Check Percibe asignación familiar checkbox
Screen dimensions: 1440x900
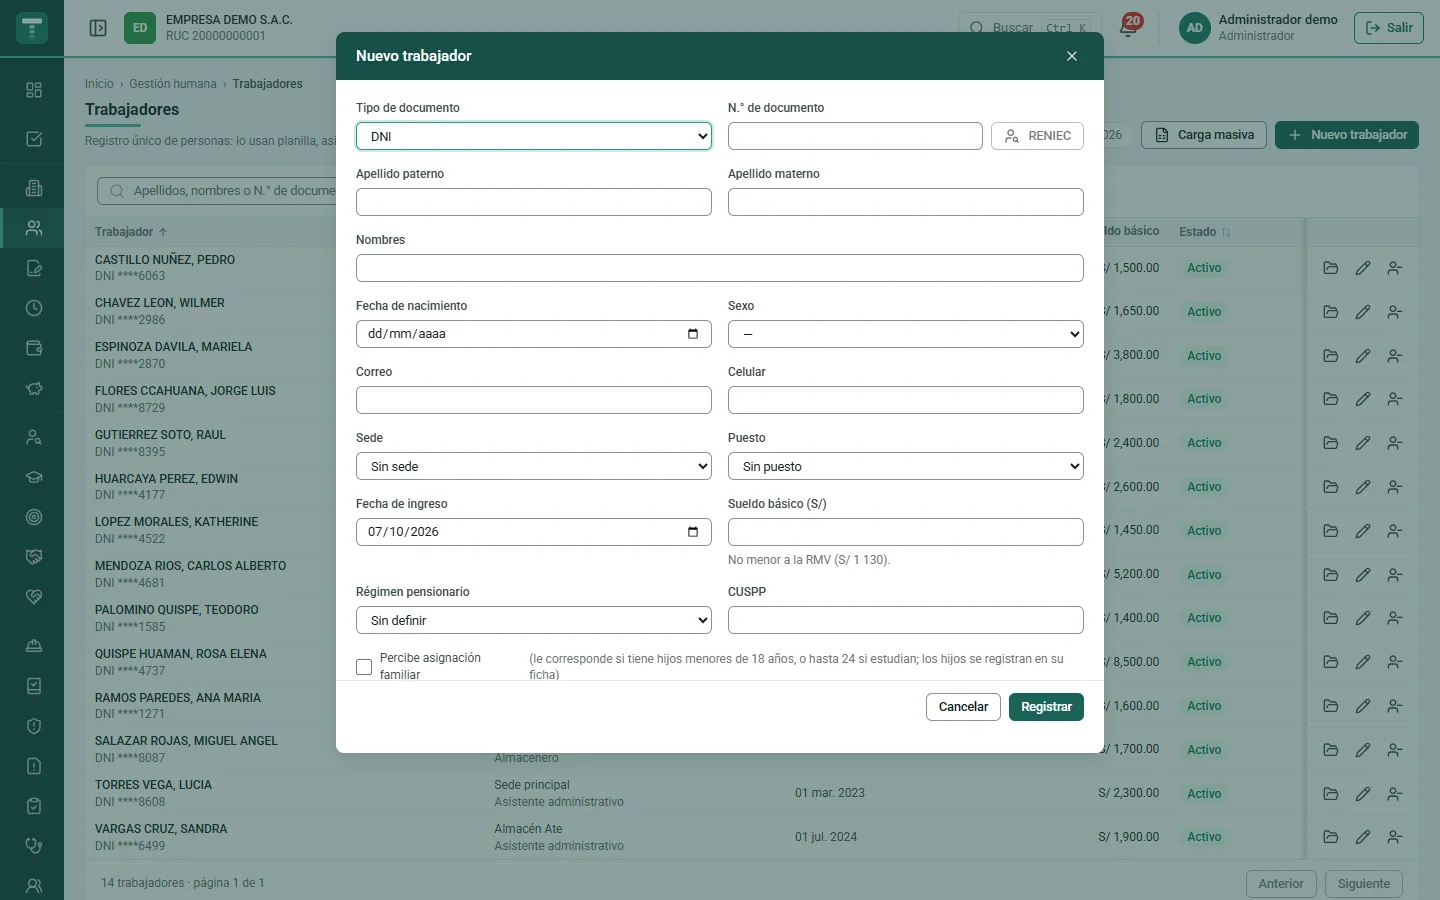click(364, 667)
